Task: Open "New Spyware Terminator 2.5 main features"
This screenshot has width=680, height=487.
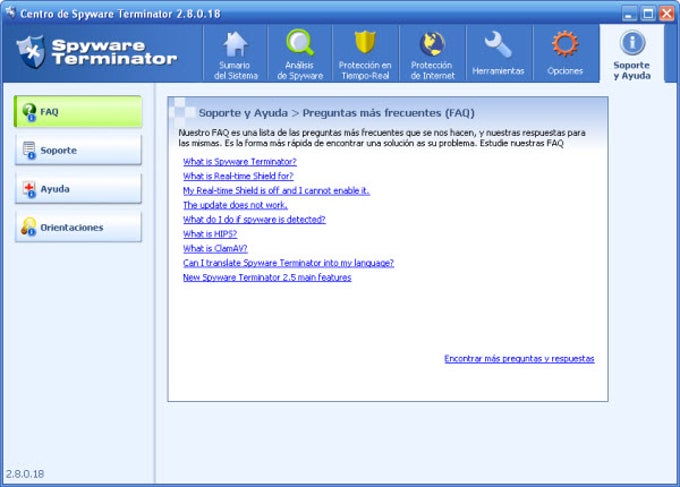Action: click(267, 277)
